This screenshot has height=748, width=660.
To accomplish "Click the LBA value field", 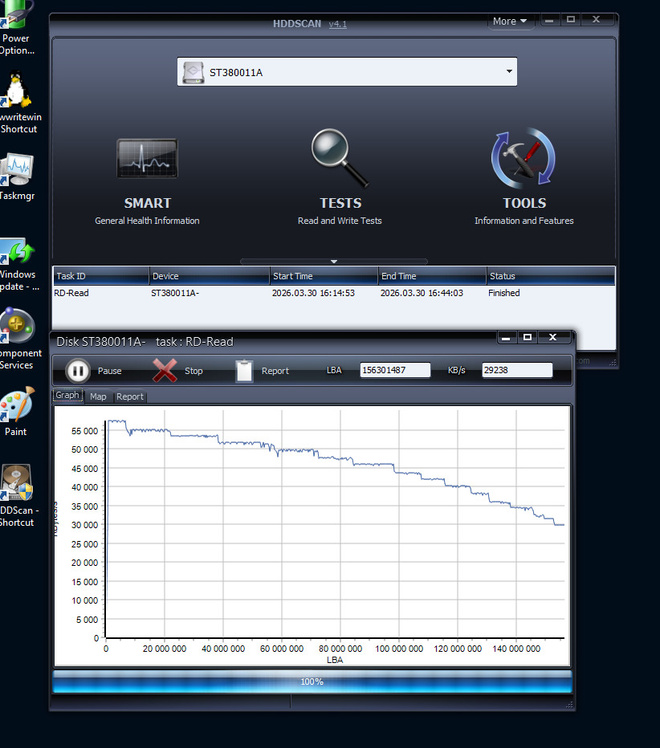I will pos(395,370).
